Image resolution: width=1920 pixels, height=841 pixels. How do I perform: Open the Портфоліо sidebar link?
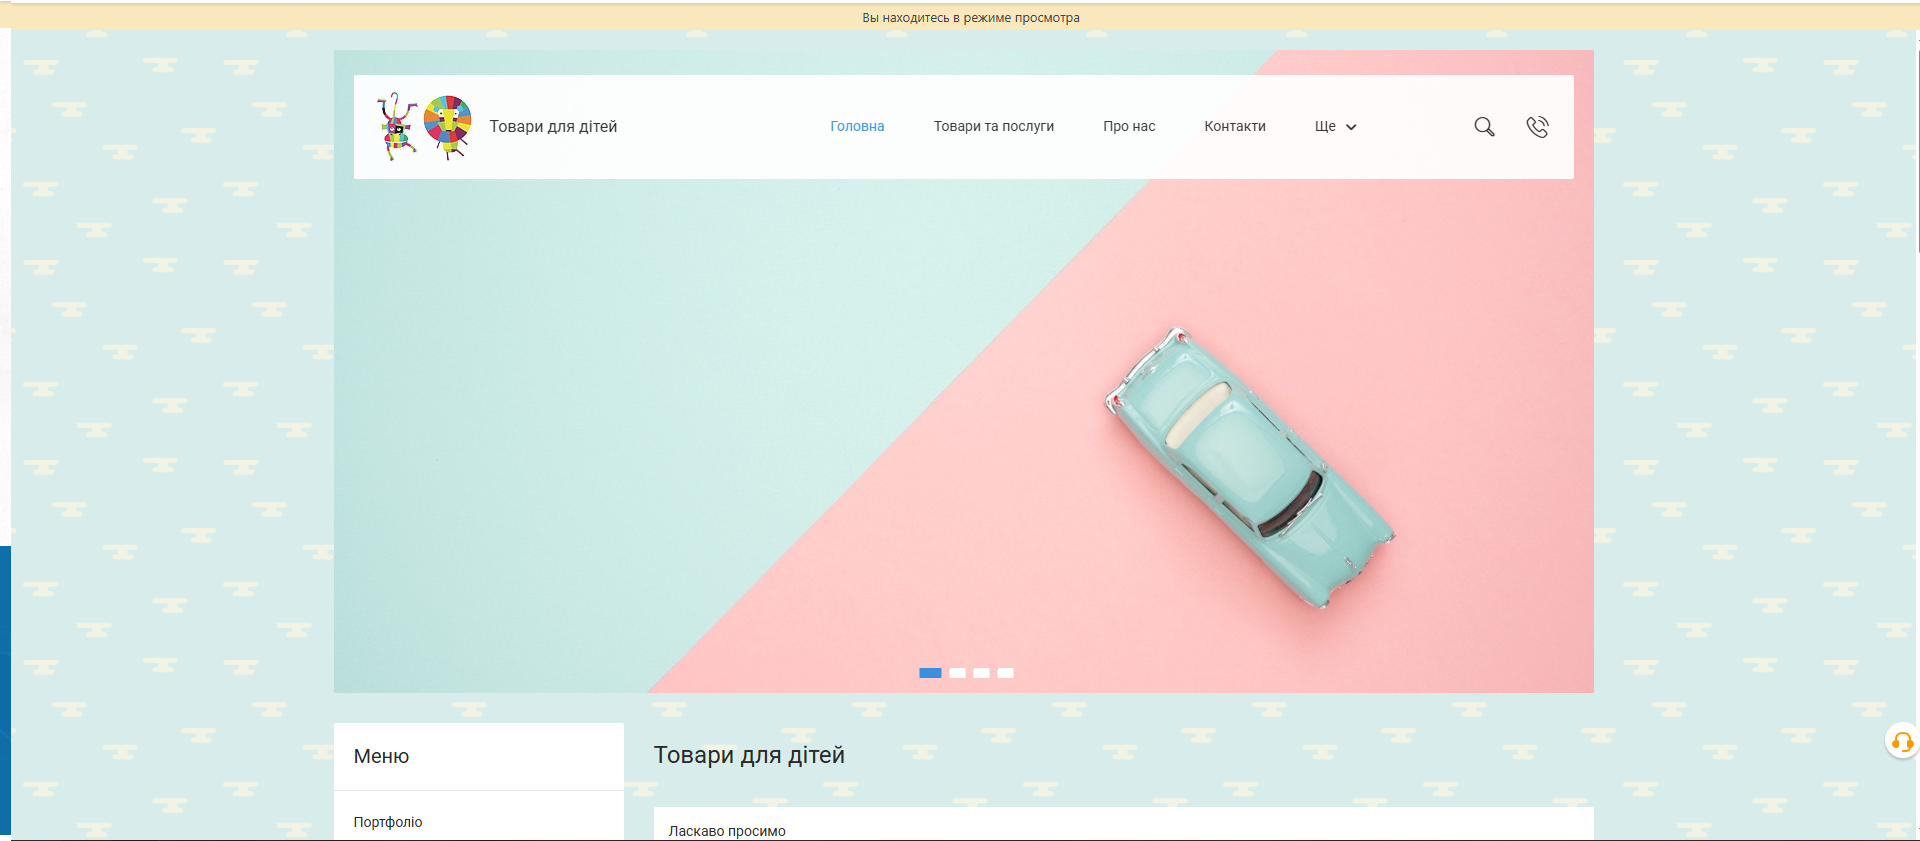388,822
